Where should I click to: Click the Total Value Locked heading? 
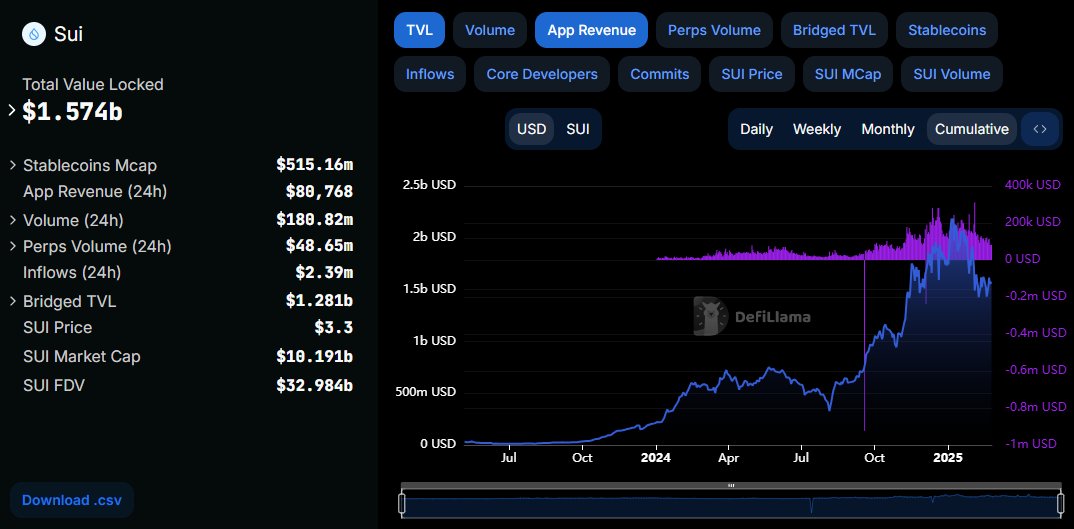[92, 84]
